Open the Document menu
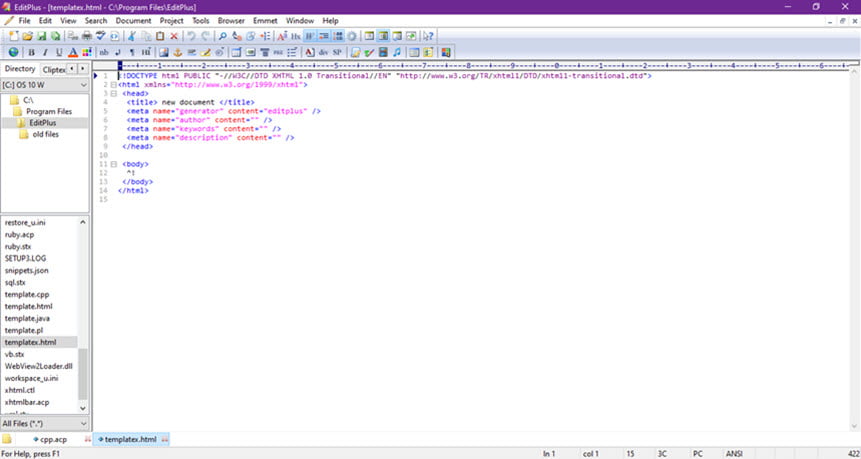This screenshot has height=459, width=861. click(133, 21)
